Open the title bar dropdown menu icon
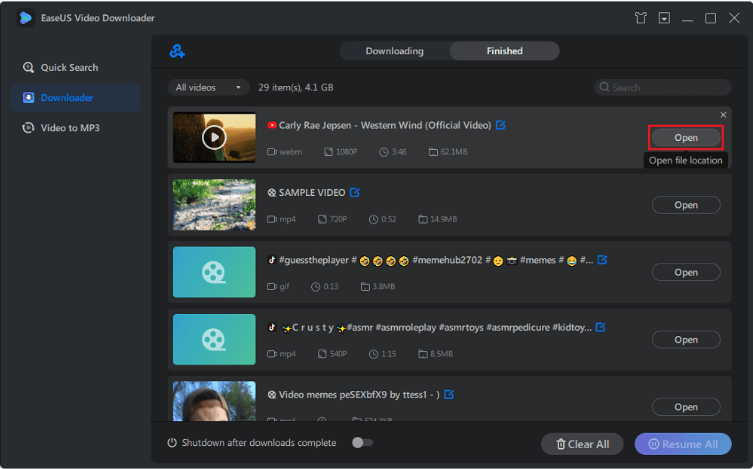This screenshot has width=753, height=469. (x=664, y=18)
